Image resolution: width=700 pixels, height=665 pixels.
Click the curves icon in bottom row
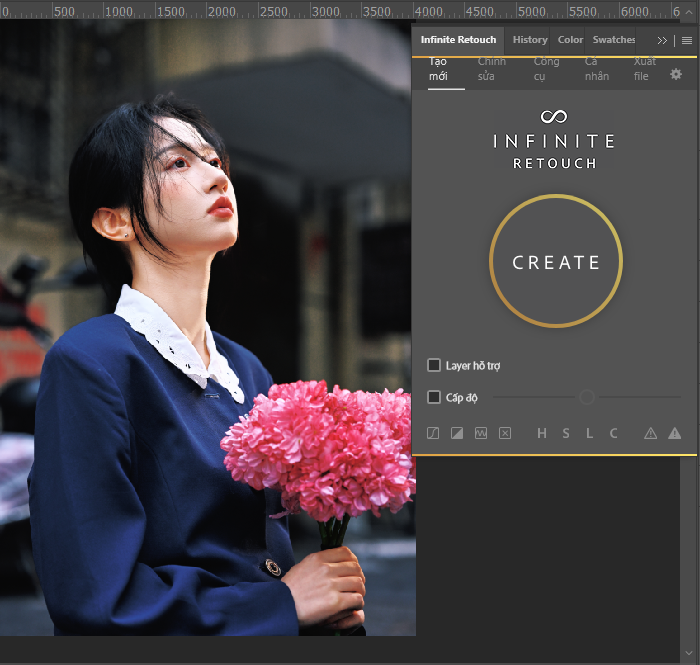point(433,433)
